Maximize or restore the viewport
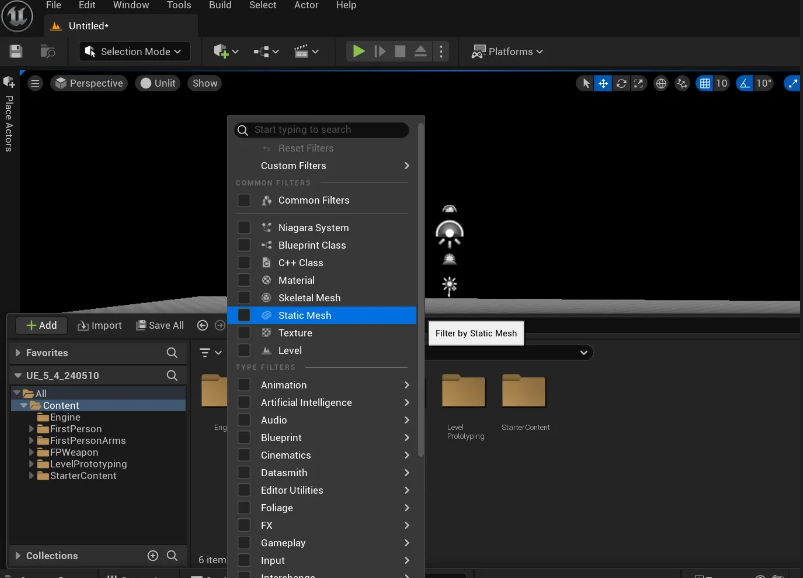Viewport: 803px width, 578px height. (x=792, y=83)
